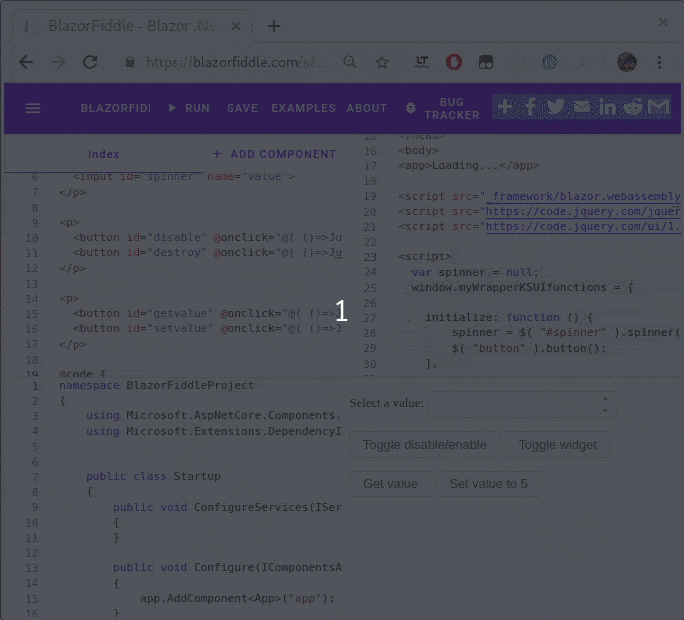This screenshot has height=620, width=684.
Task: Go back in browser
Action: [x=26, y=62]
